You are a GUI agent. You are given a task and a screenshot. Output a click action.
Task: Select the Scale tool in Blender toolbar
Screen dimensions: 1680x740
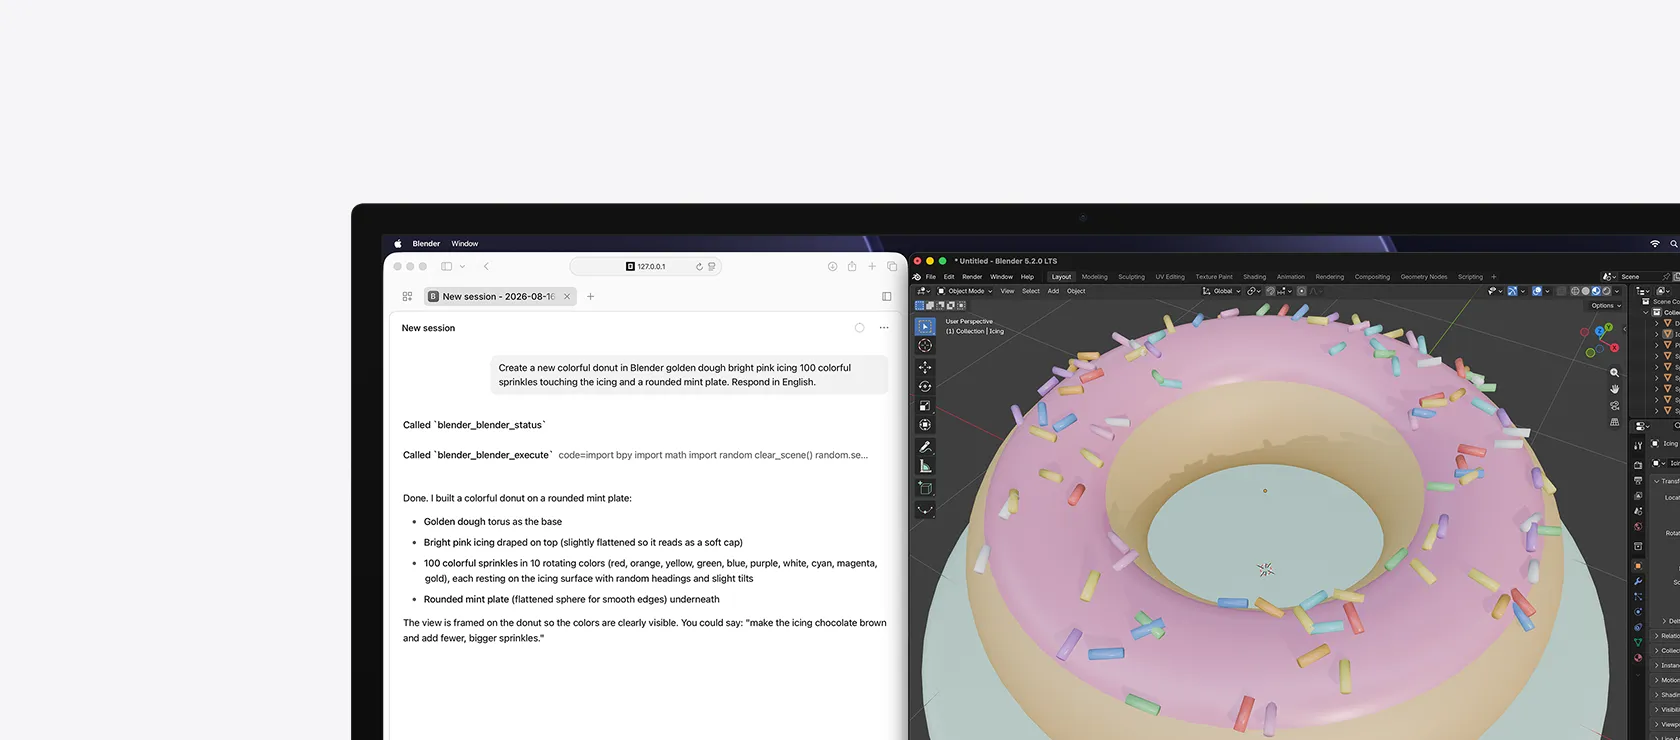pos(925,405)
